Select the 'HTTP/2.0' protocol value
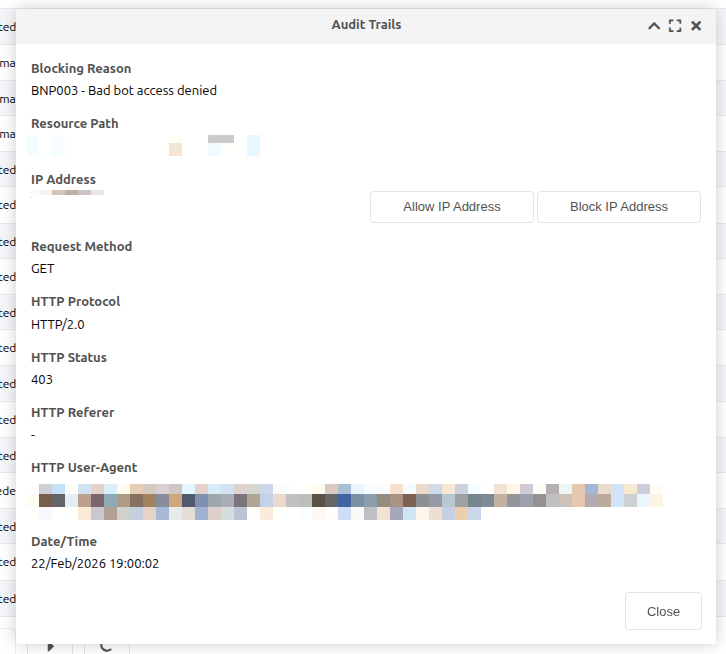Viewport: 726px width, 654px height. [x=58, y=325]
